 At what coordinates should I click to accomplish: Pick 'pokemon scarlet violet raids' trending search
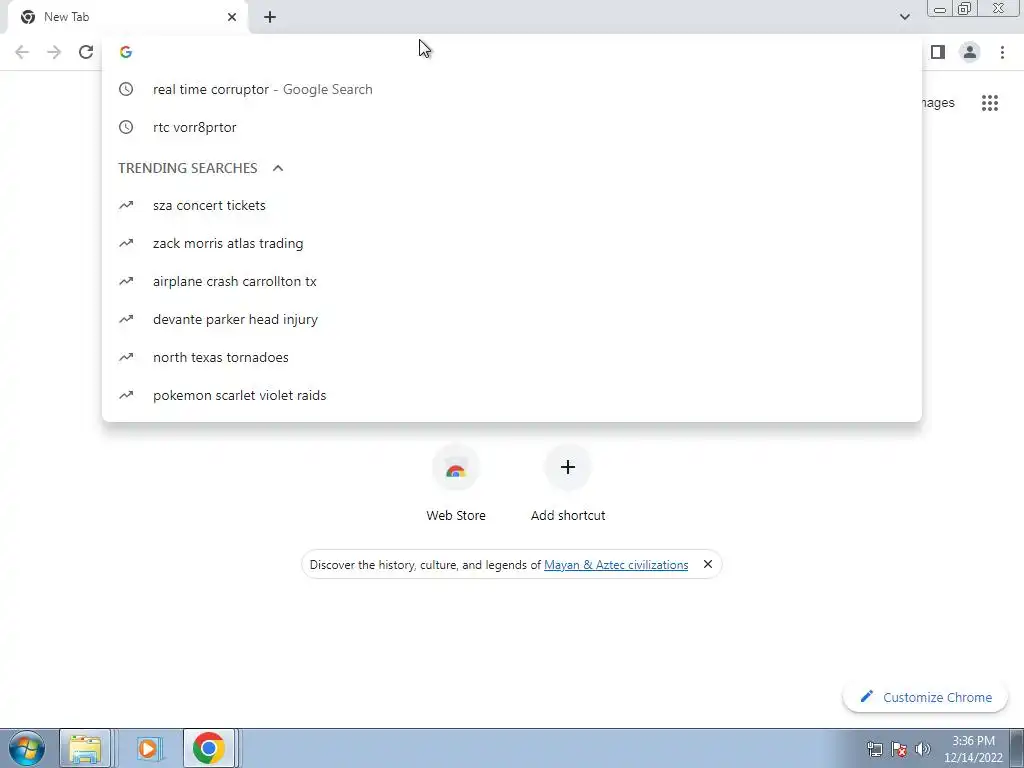(512, 395)
